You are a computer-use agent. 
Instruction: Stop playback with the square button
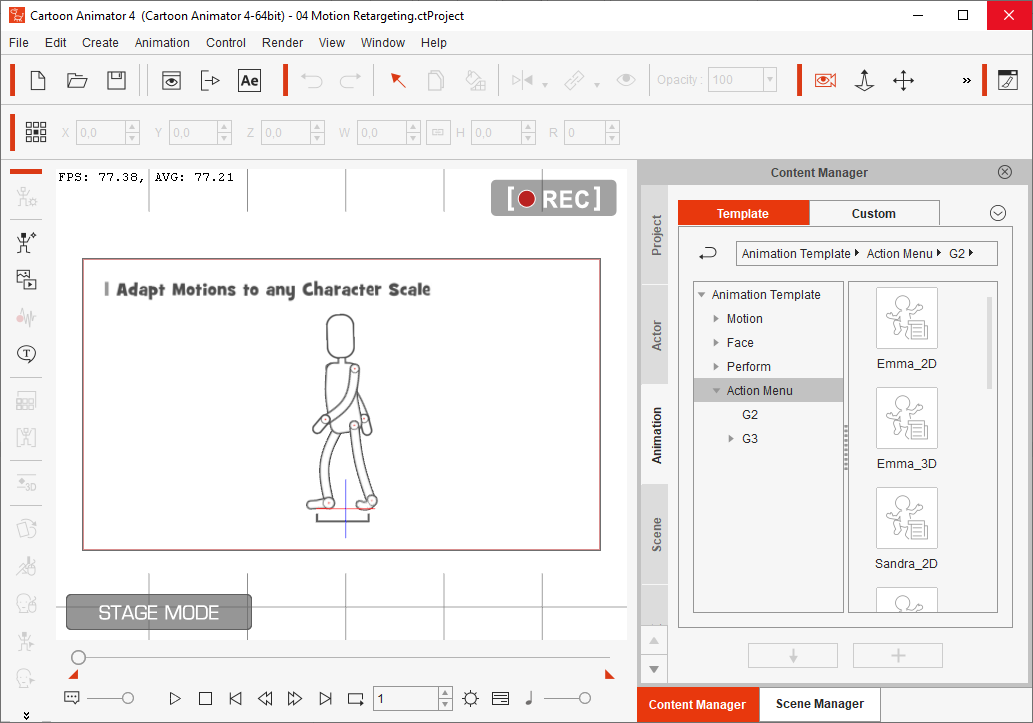click(206, 699)
